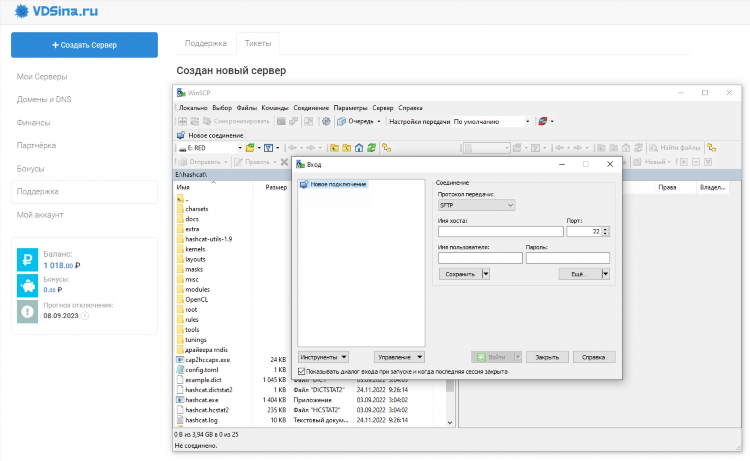Click the local panel filter icon

[269, 148]
